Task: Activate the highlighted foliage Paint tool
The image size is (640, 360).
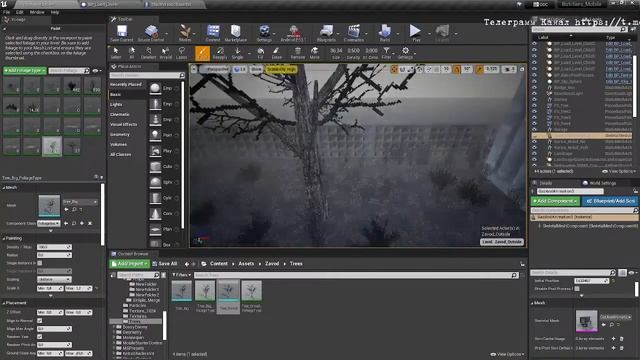Action: pyautogui.click(x=202, y=53)
